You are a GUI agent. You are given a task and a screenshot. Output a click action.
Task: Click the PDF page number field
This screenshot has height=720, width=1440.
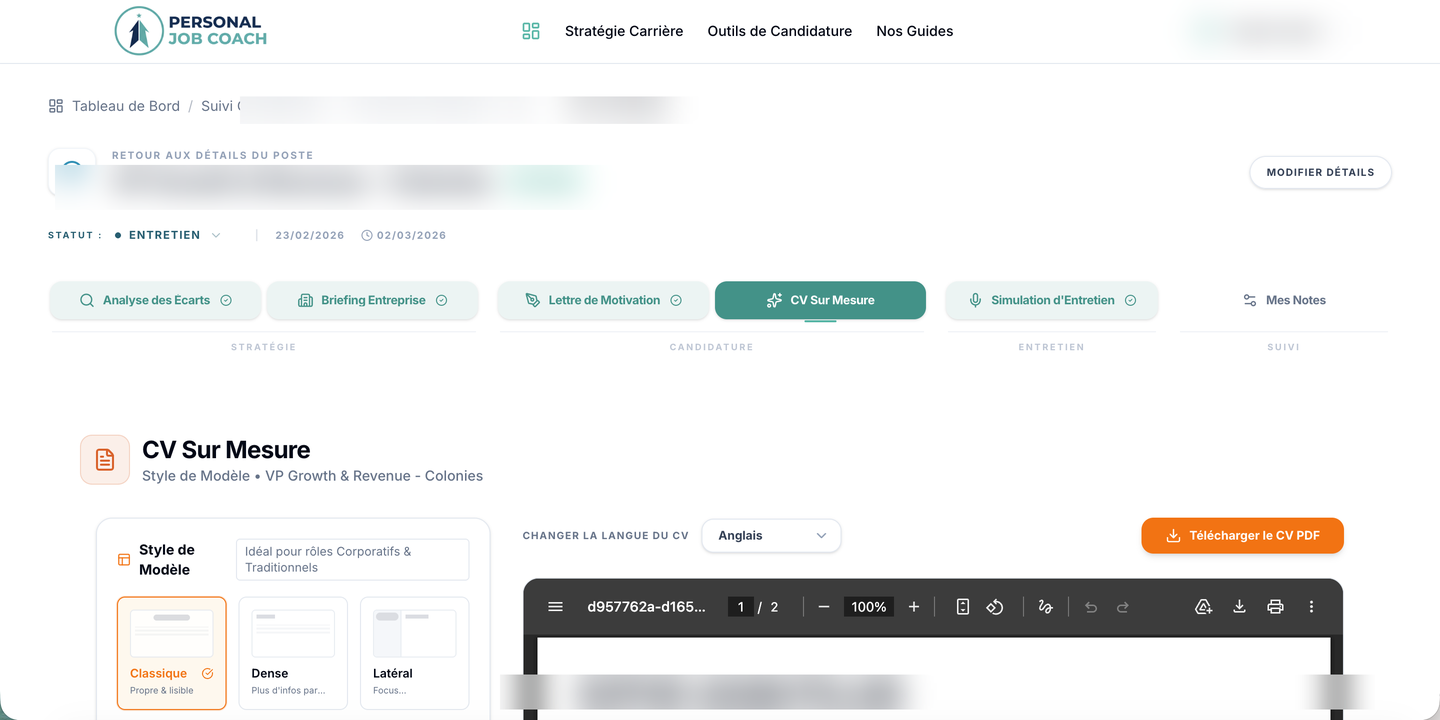point(740,607)
